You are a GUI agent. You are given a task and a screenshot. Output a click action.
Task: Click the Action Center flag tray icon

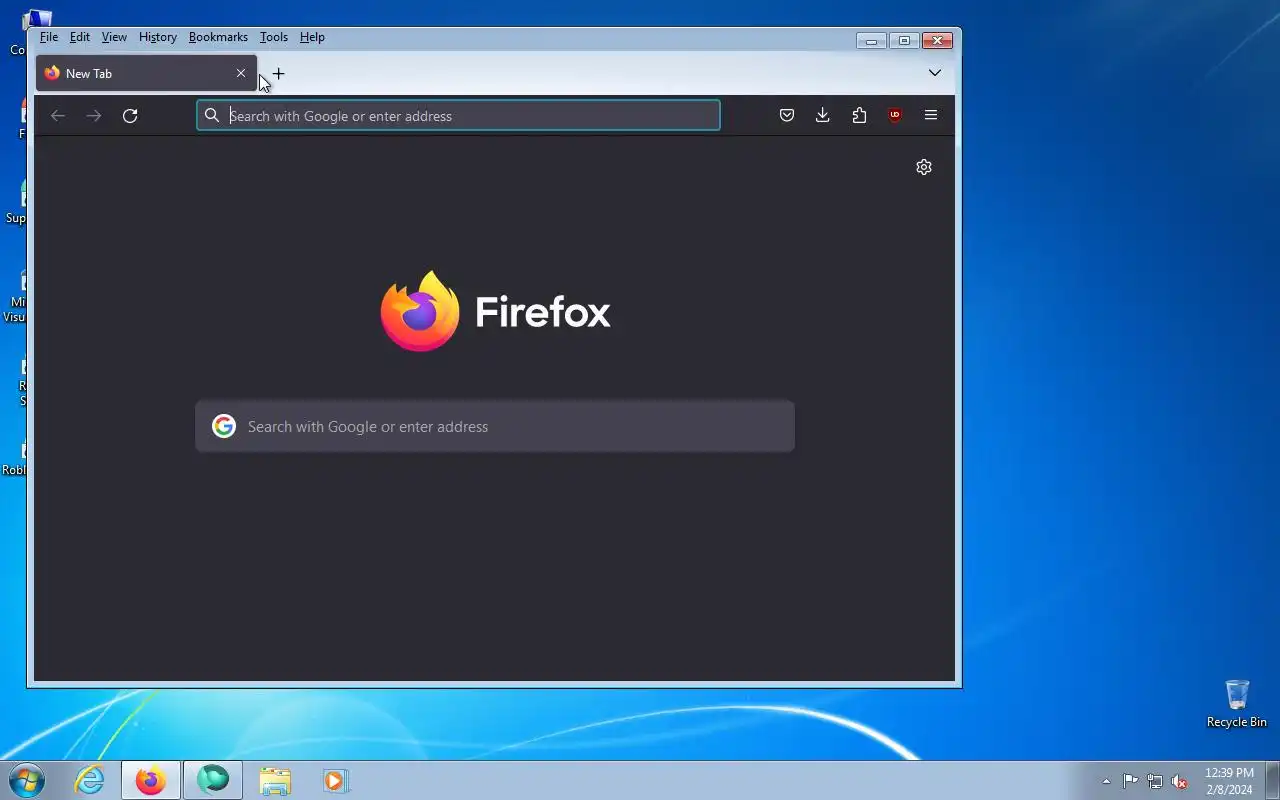[1130, 781]
